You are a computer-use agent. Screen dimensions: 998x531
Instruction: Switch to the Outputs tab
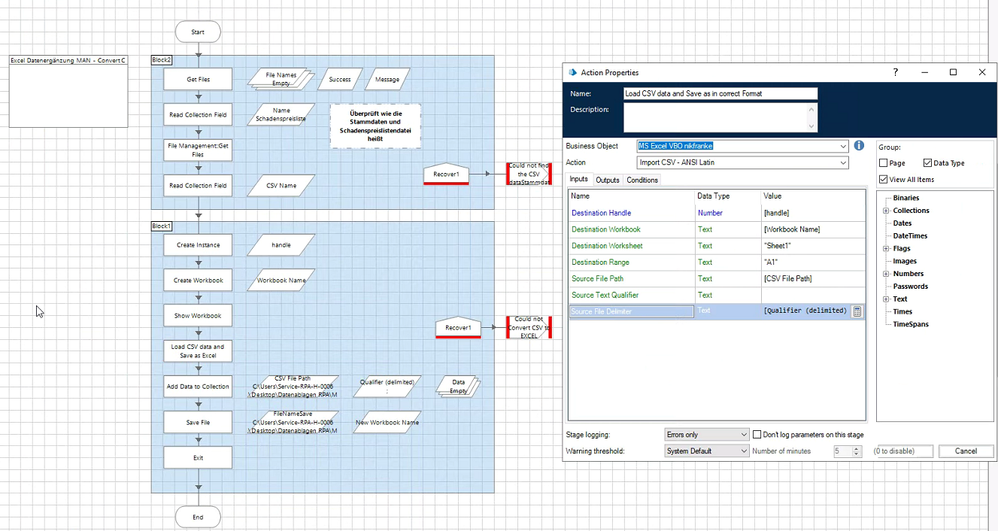click(x=607, y=180)
